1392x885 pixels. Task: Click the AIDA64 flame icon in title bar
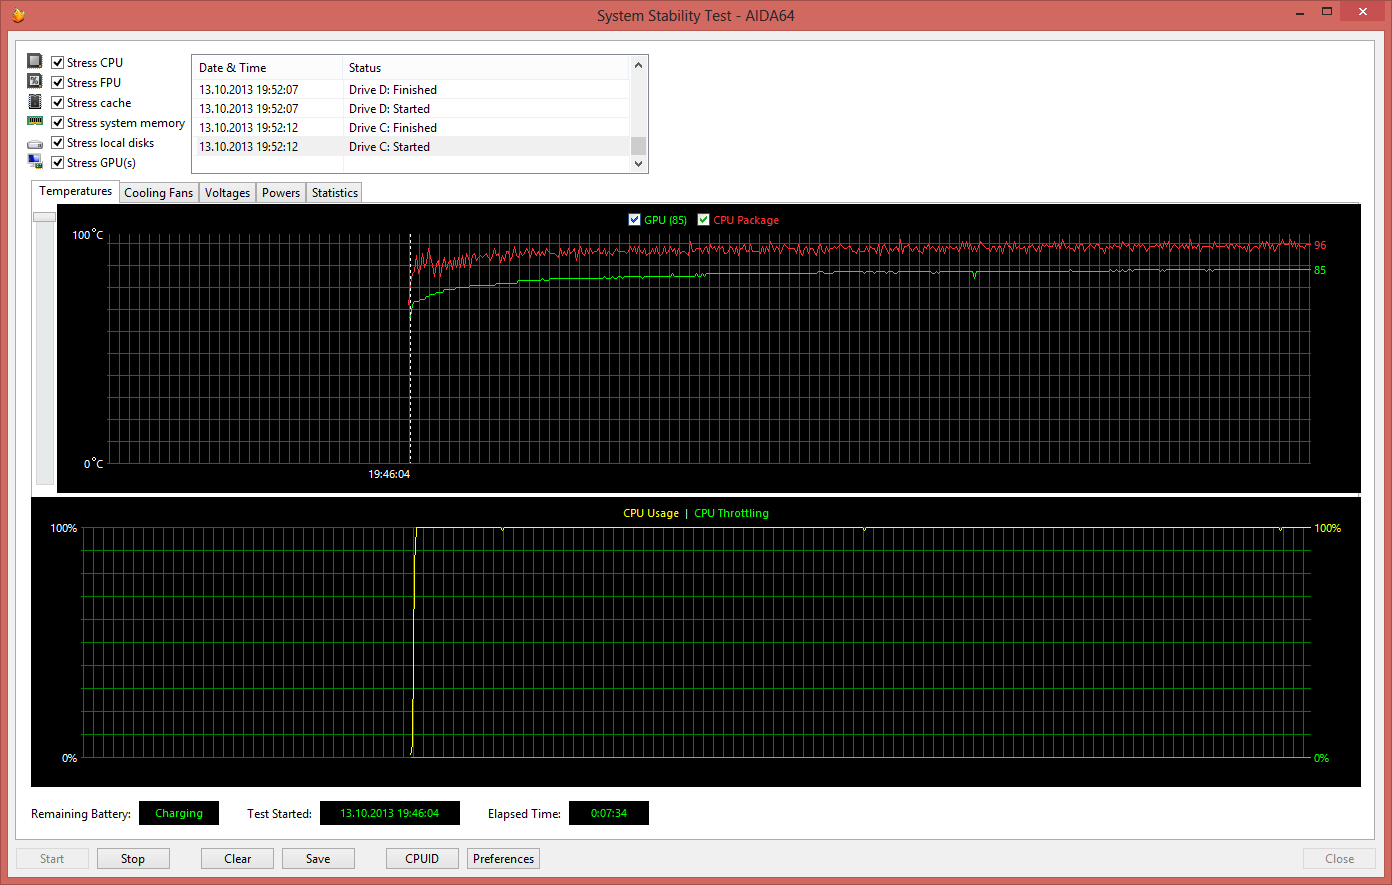point(18,15)
